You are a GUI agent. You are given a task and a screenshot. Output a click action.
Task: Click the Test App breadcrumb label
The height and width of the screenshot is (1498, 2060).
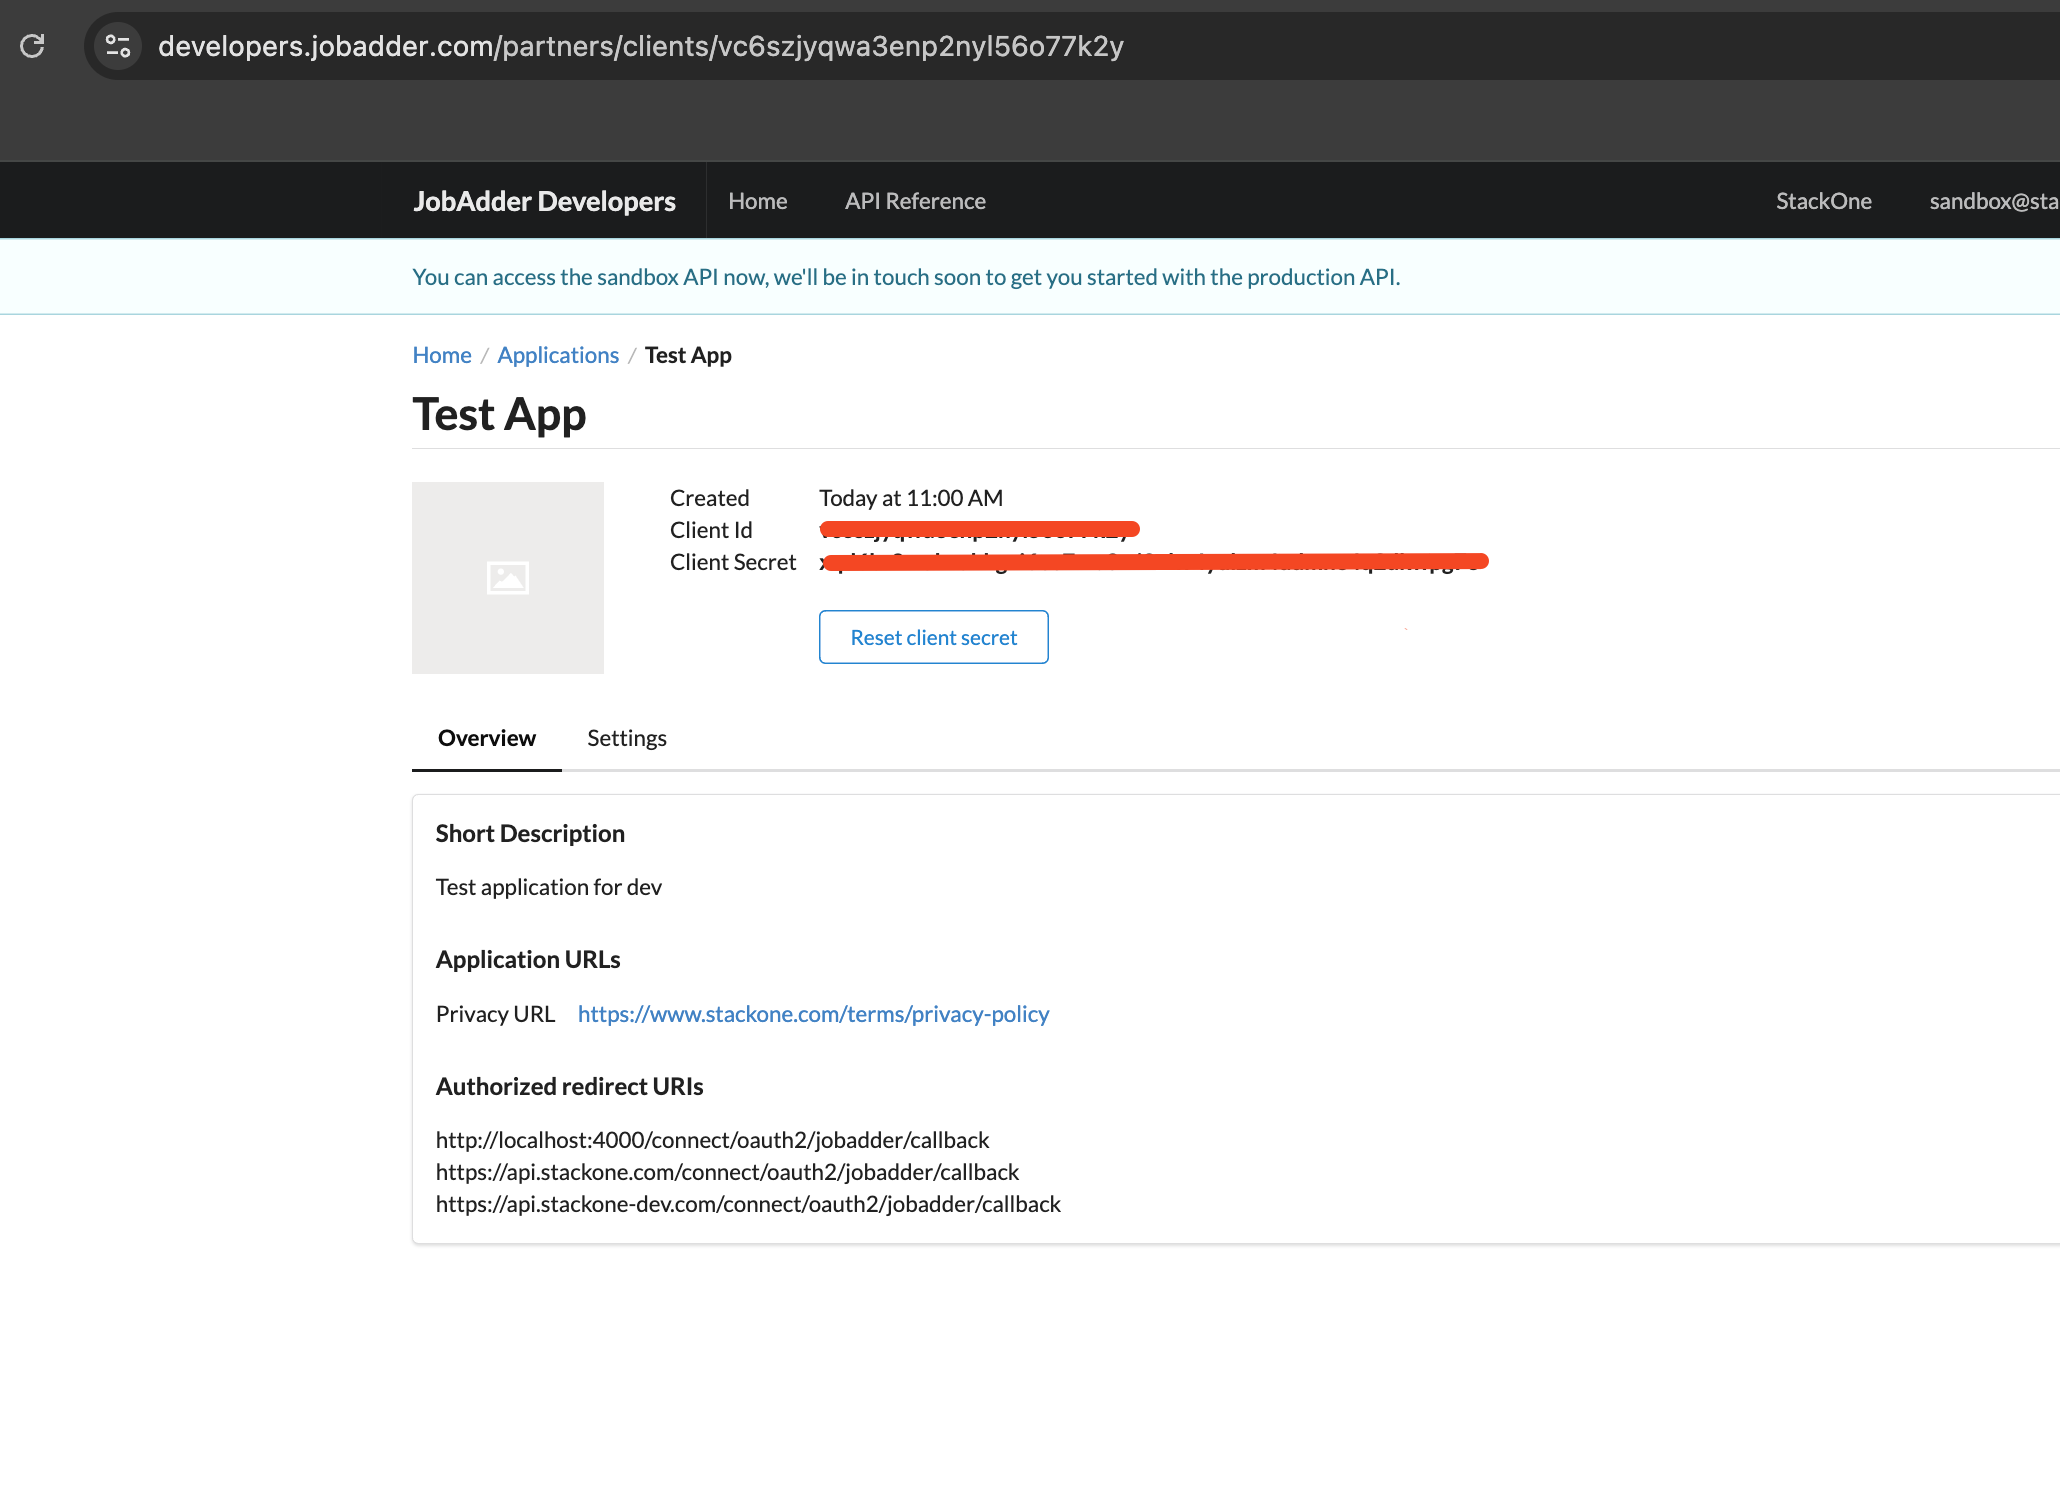point(688,355)
